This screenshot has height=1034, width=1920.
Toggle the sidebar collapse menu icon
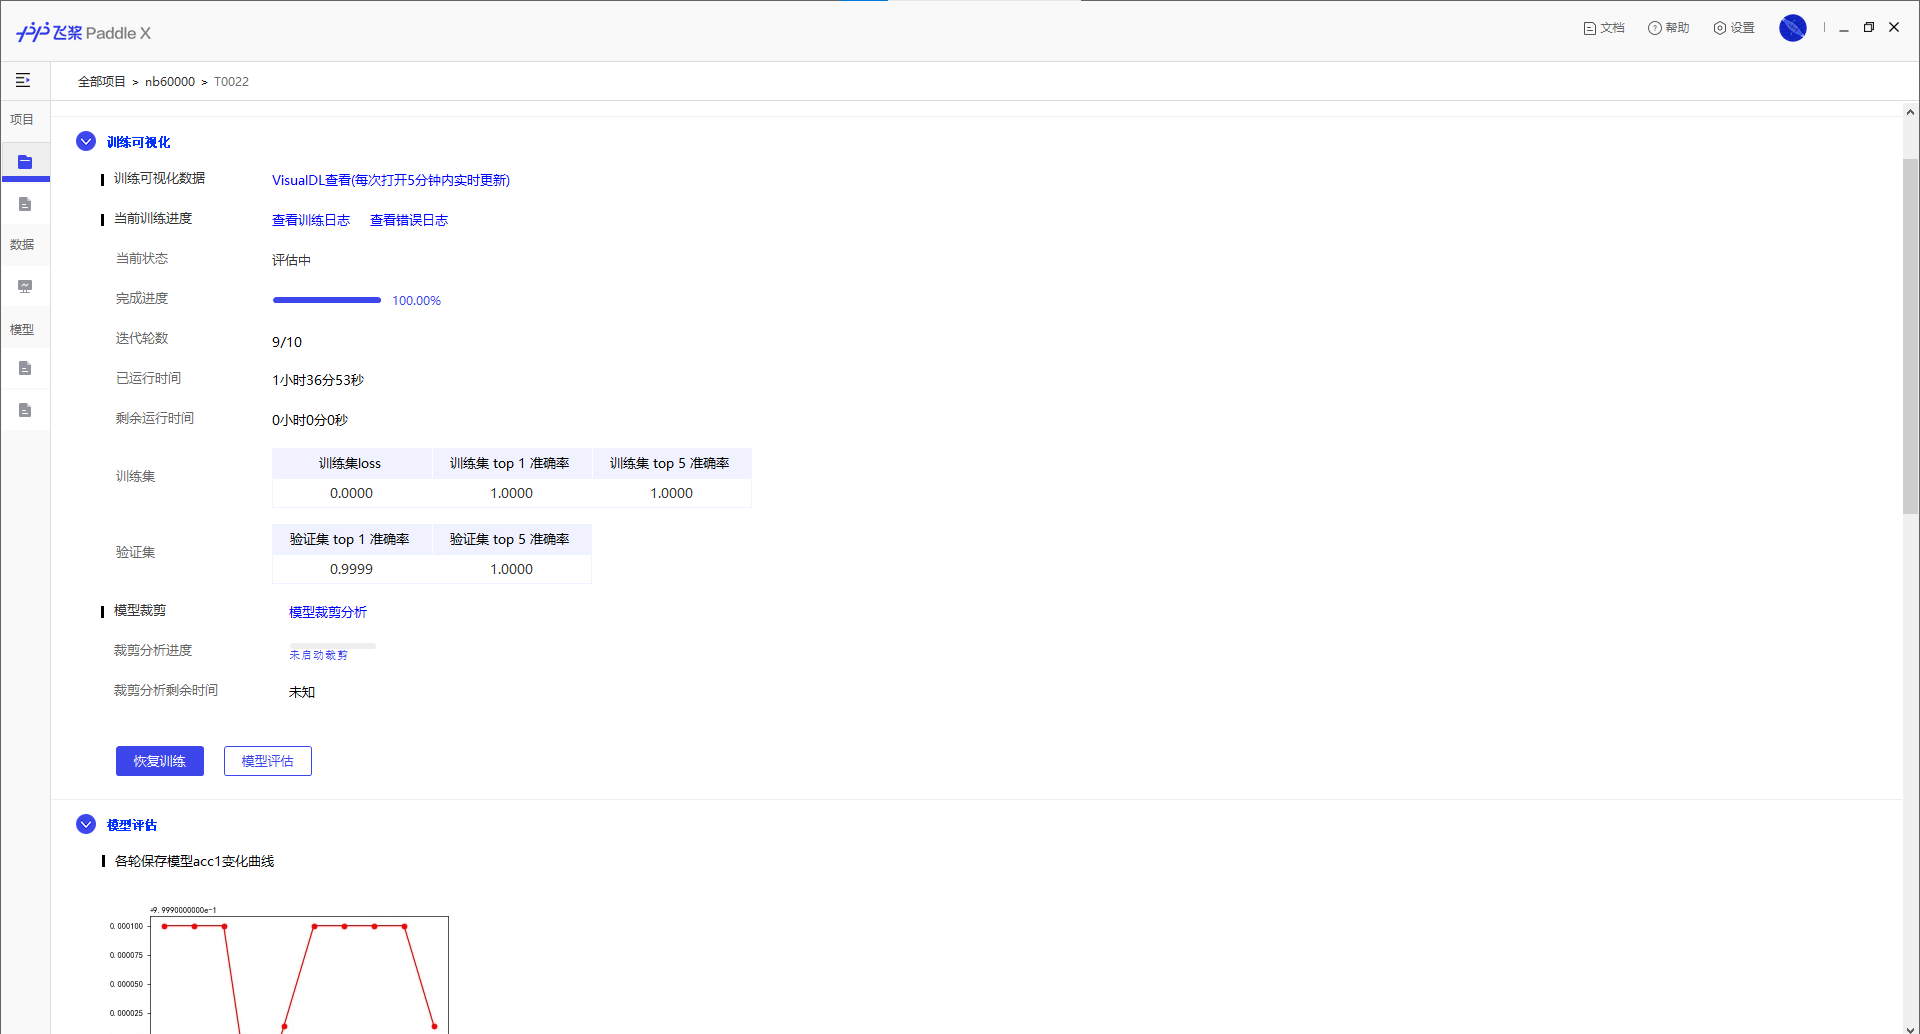[23, 80]
